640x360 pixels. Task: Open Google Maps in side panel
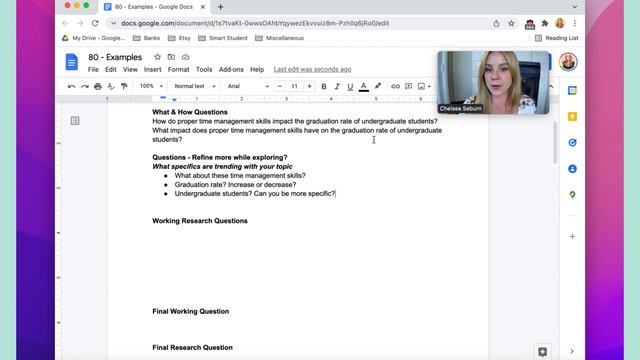572,195
